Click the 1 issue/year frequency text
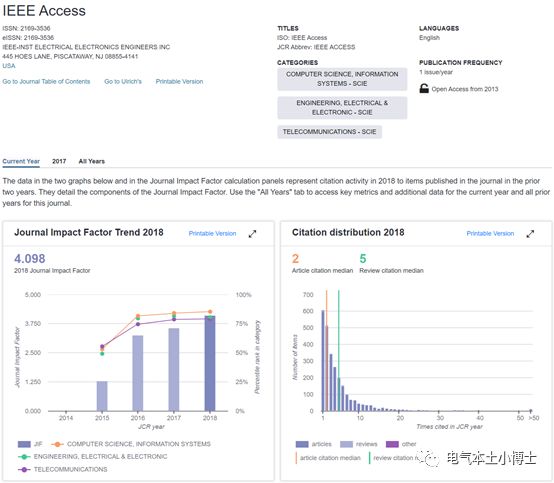Screen dimensions: 554x483 click(436, 72)
